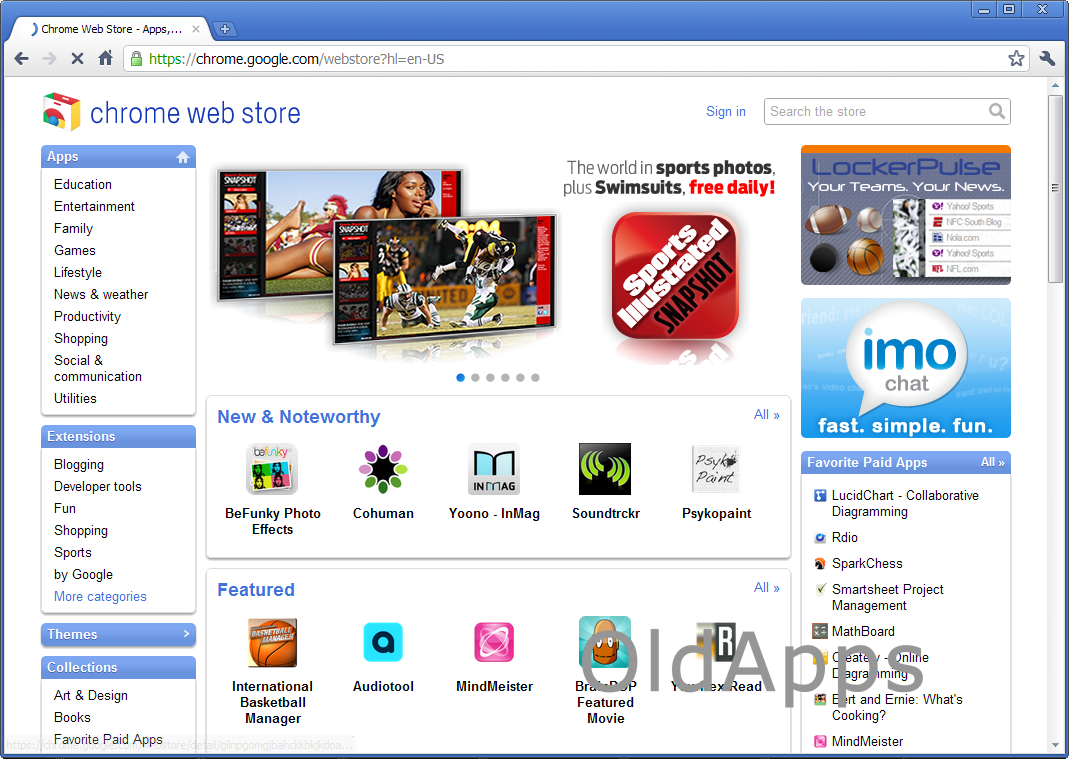The height and width of the screenshot is (759, 1069).
Task: Open the Art & Design collection
Action: click(x=91, y=696)
